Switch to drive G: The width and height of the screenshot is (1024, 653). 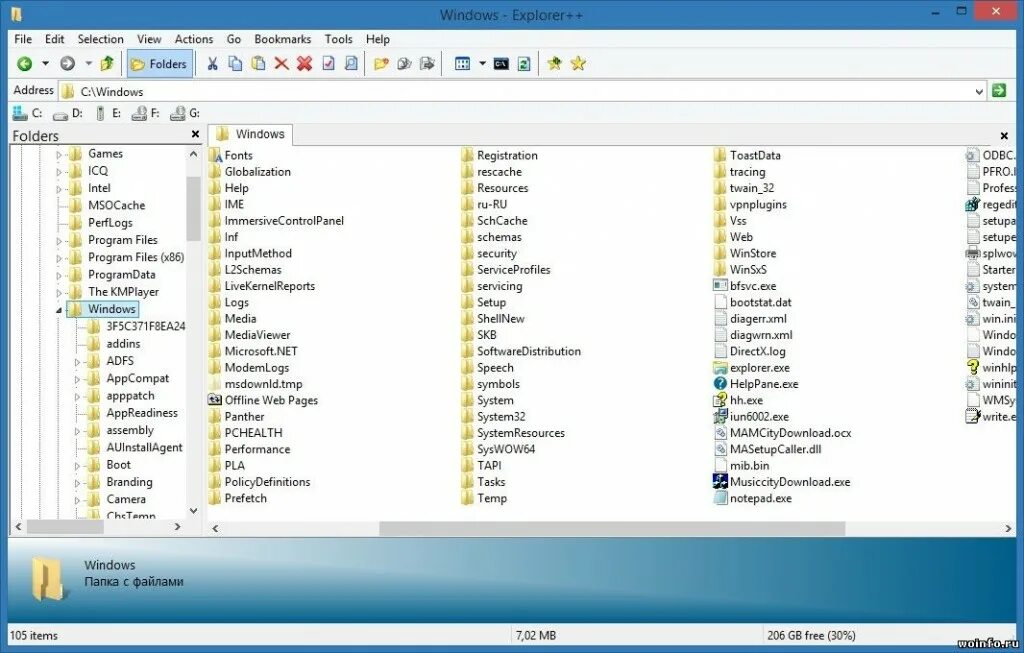[185, 113]
